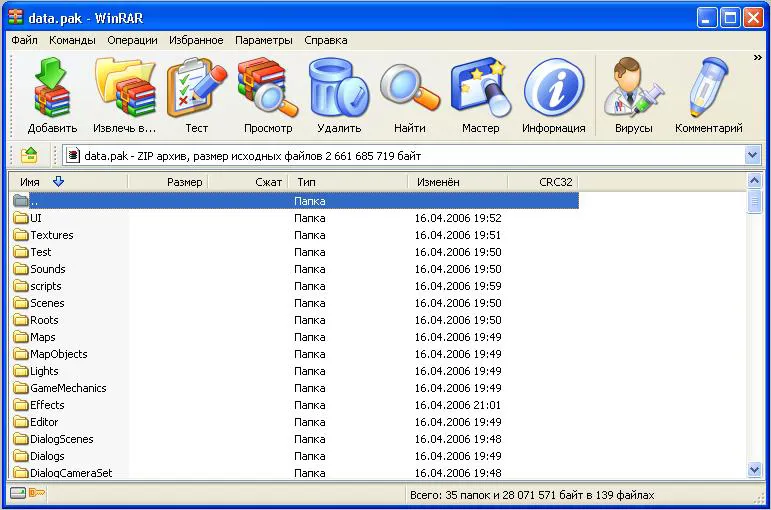The width and height of the screenshot is (771, 510).
Task: Click date 16.04.2006 19:59 in scripts row
Action: tap(457, 286)
